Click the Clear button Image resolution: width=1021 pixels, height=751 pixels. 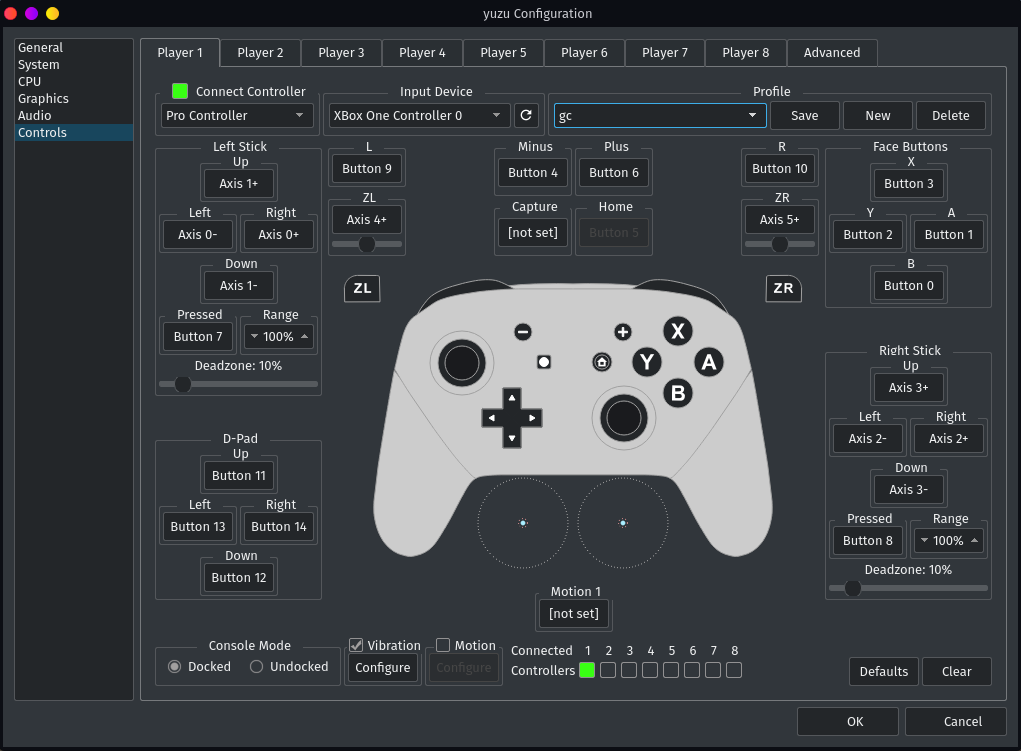(957, 672)
